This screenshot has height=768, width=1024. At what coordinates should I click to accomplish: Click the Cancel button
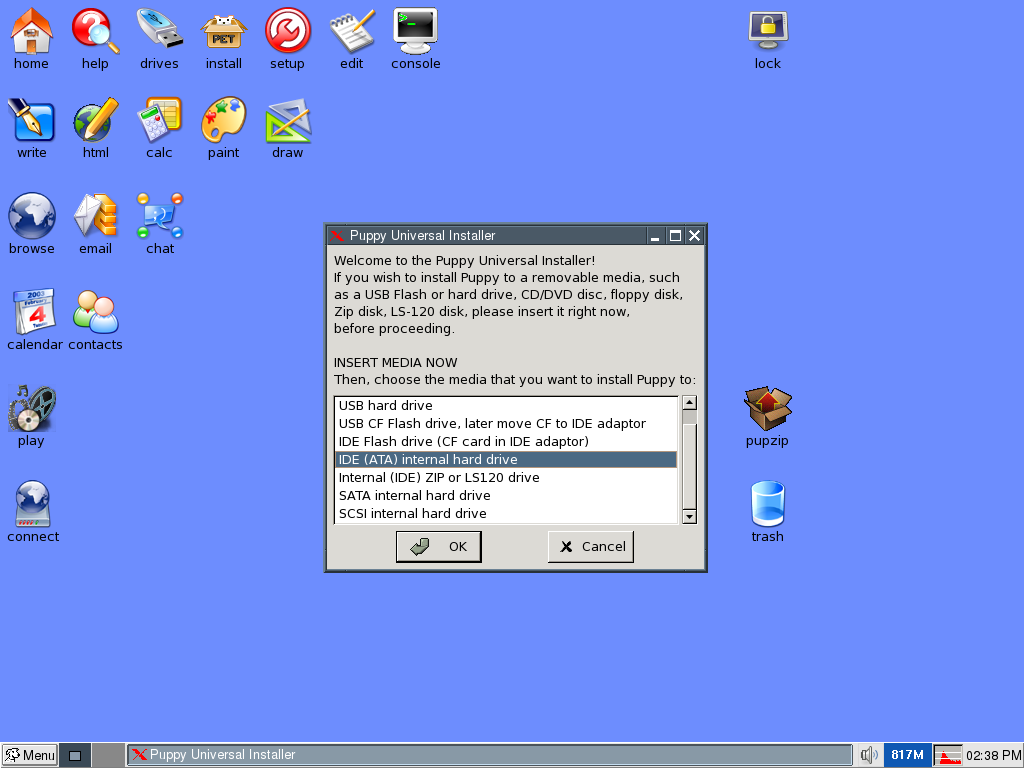point(590,547)
